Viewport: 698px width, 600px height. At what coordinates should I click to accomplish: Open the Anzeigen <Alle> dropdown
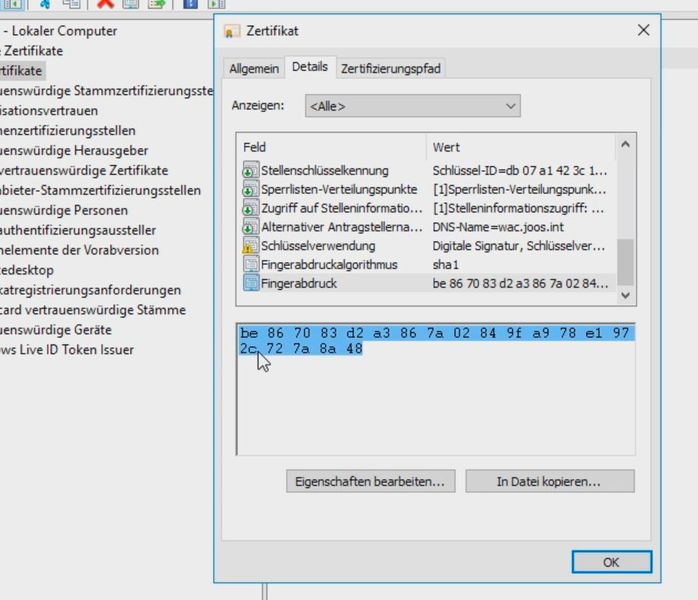coord(413,106)
